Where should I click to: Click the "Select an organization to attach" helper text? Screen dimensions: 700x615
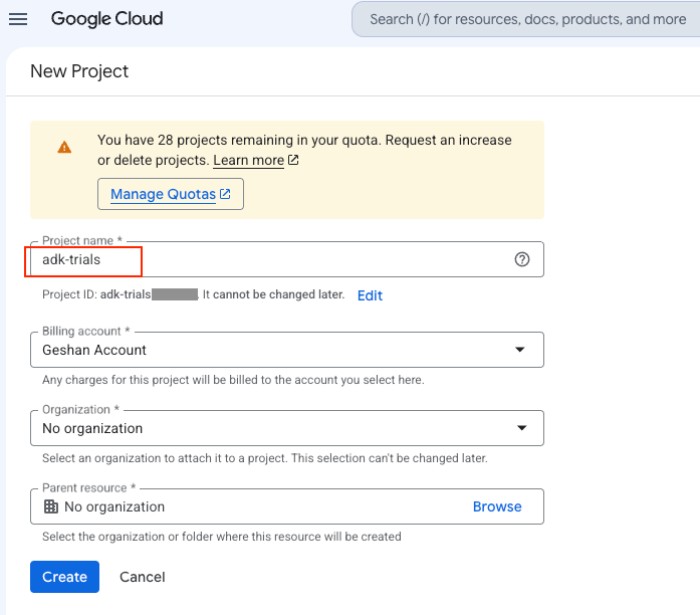265,458
